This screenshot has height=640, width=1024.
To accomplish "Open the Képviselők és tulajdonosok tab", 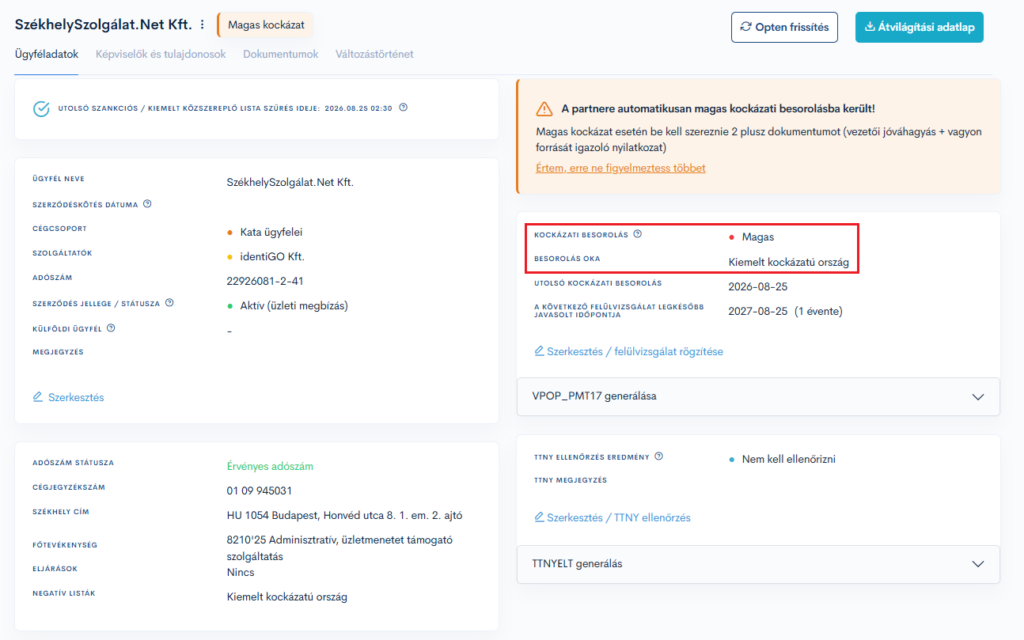I will tap(161, 54).
